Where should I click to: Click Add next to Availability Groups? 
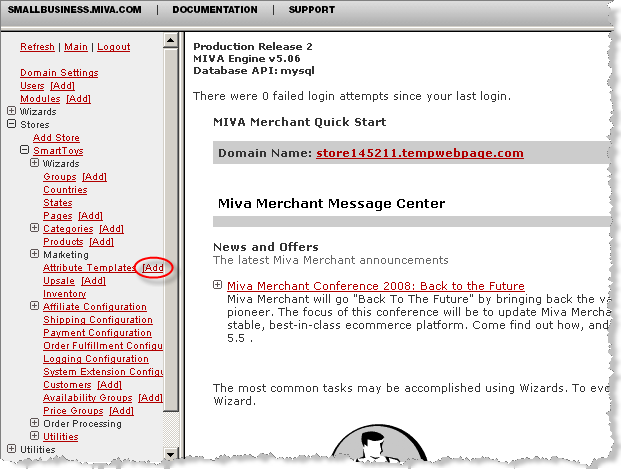[150, 398]
